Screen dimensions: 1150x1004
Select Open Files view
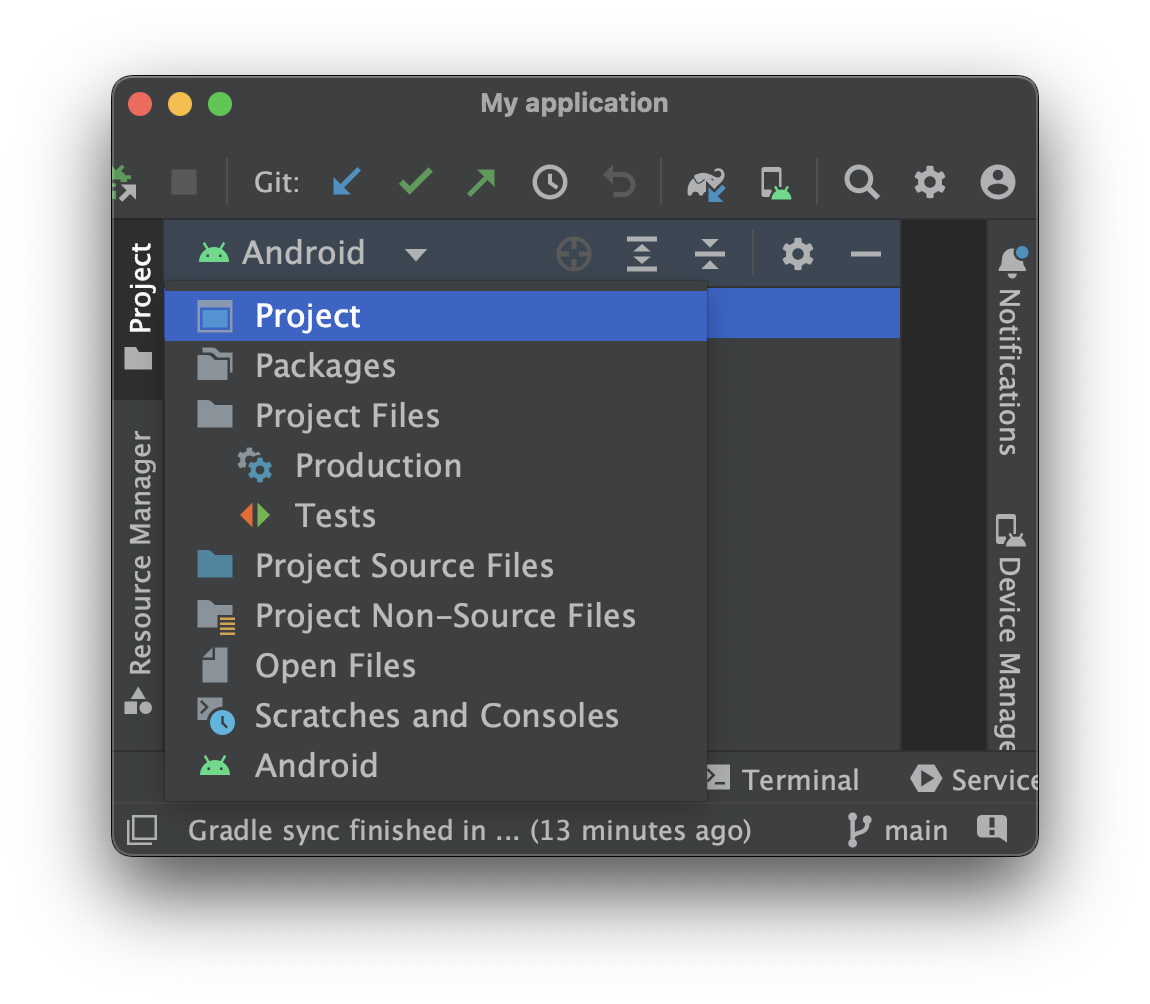(x=436, y=665)
